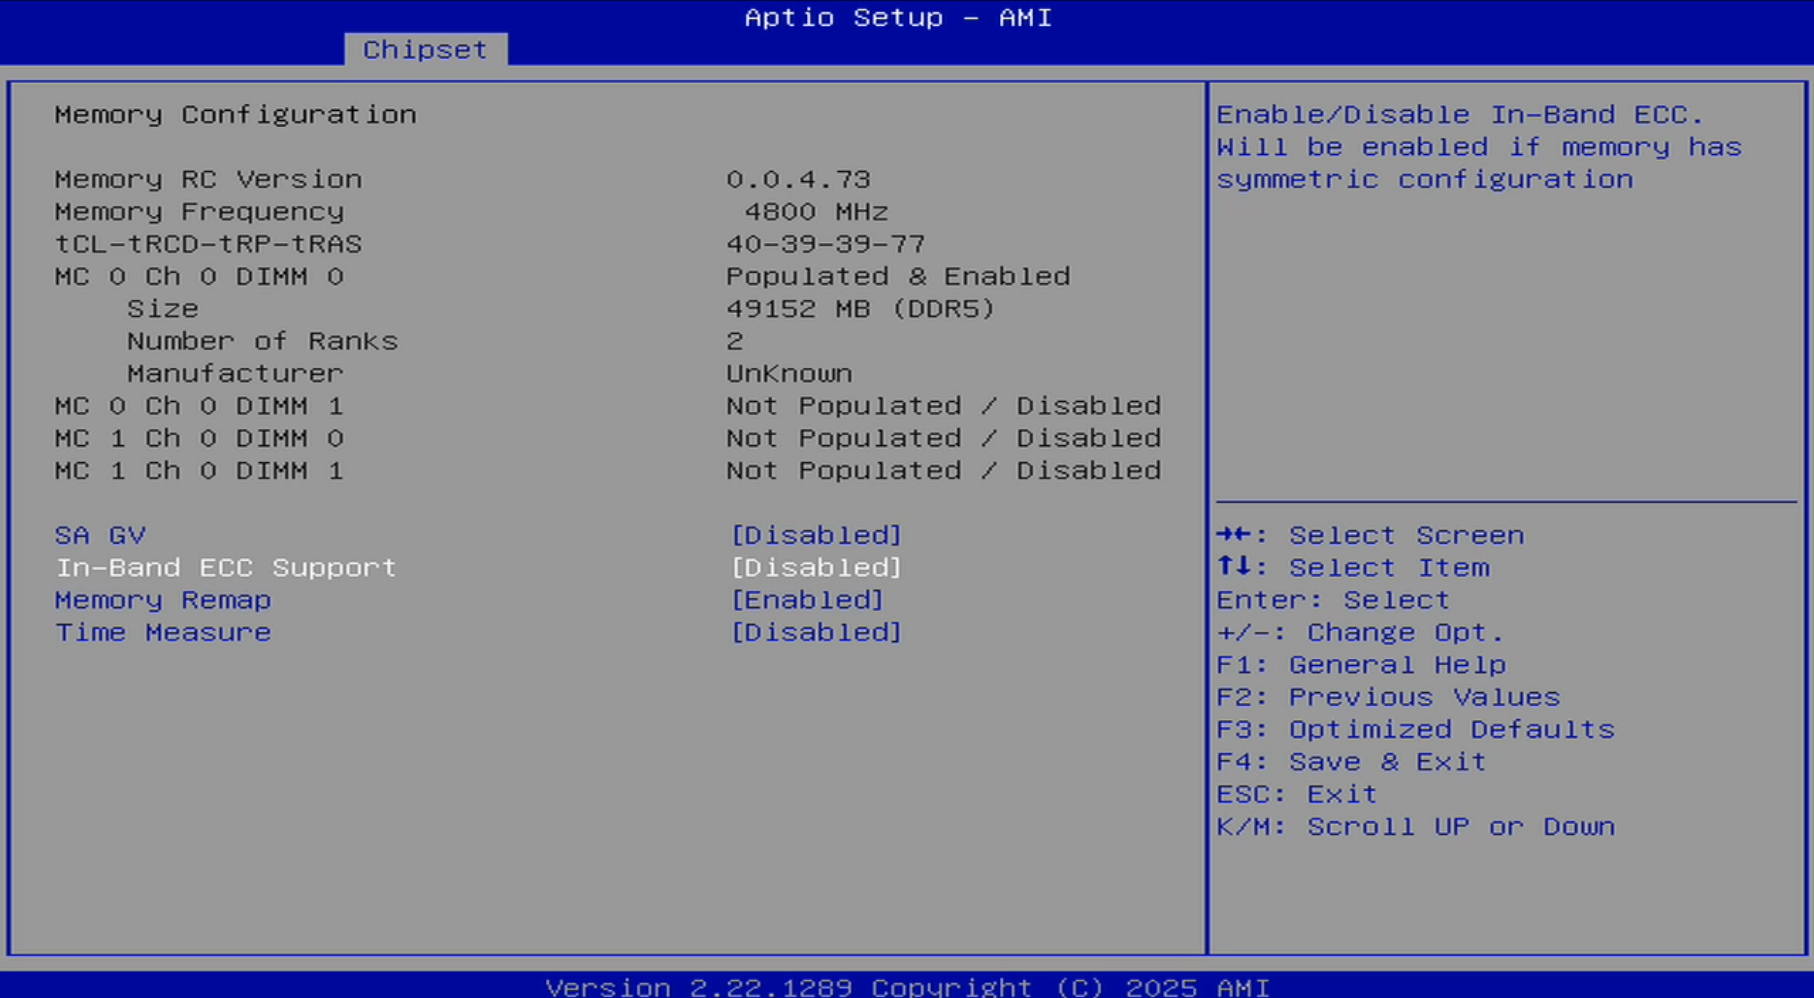Viewport: 1814px width, 998px height.
Task: Open the SA GV Disabled value
Action: (816, 535)
